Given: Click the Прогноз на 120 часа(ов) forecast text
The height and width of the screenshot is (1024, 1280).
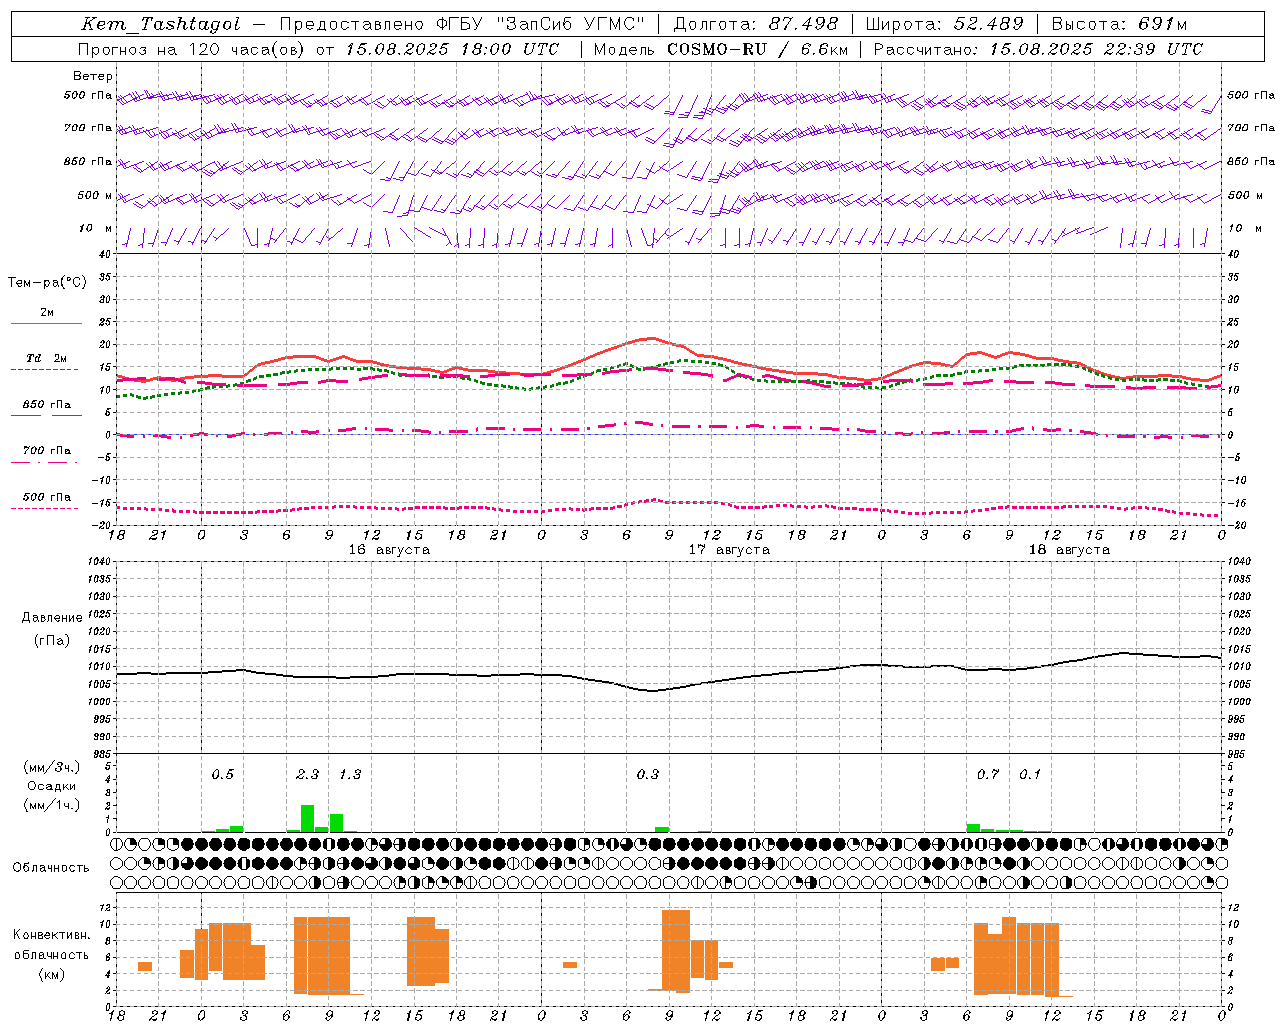Looking at the screenshot, I should click(x=192, y=49).
